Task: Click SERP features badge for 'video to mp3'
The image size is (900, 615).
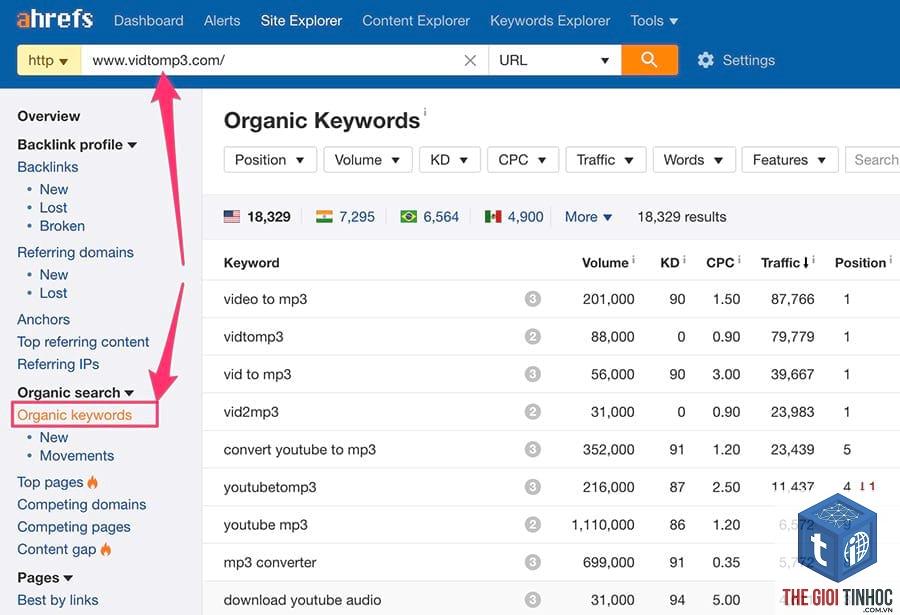Action: tap(533, 299)
